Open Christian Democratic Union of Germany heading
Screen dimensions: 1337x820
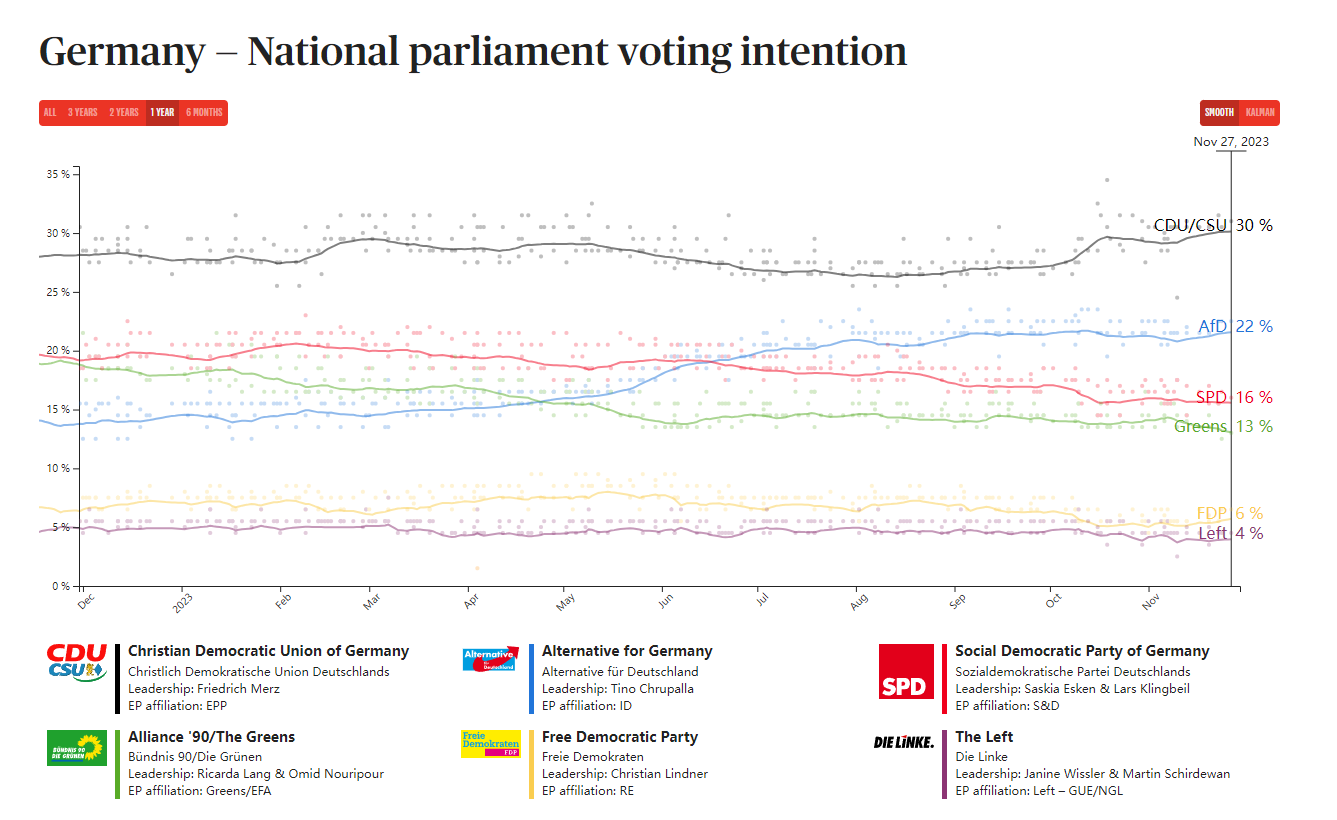click(268, 651)
